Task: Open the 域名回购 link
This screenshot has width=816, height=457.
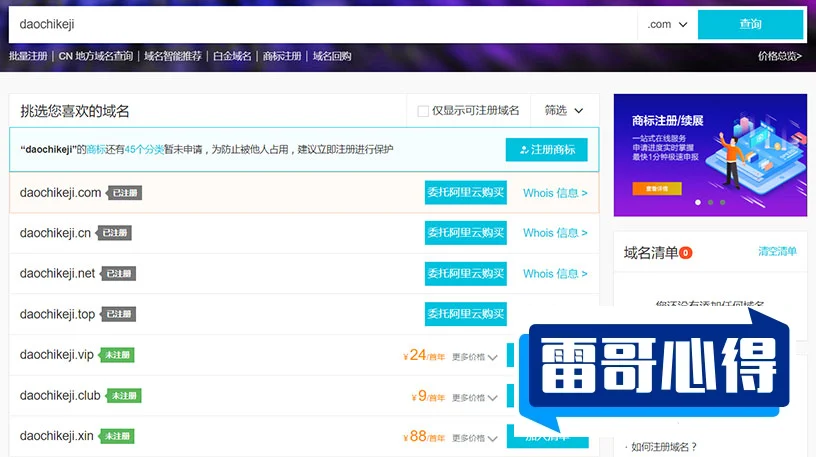Action: pyautogui.click(x=332, y=56)
